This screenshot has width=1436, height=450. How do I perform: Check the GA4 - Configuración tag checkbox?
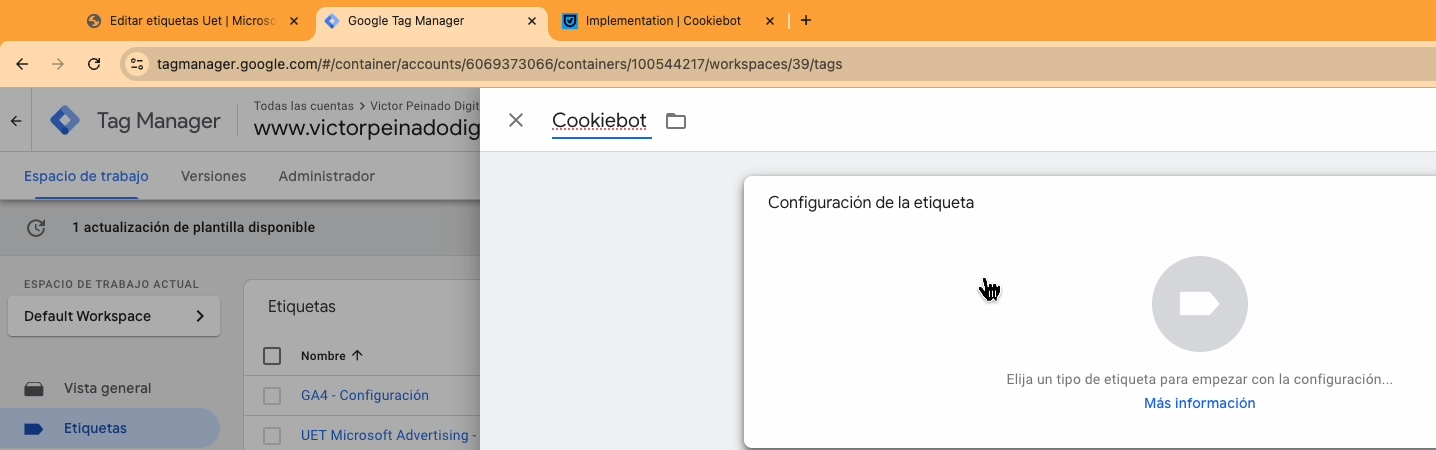[x=272, y=396]
